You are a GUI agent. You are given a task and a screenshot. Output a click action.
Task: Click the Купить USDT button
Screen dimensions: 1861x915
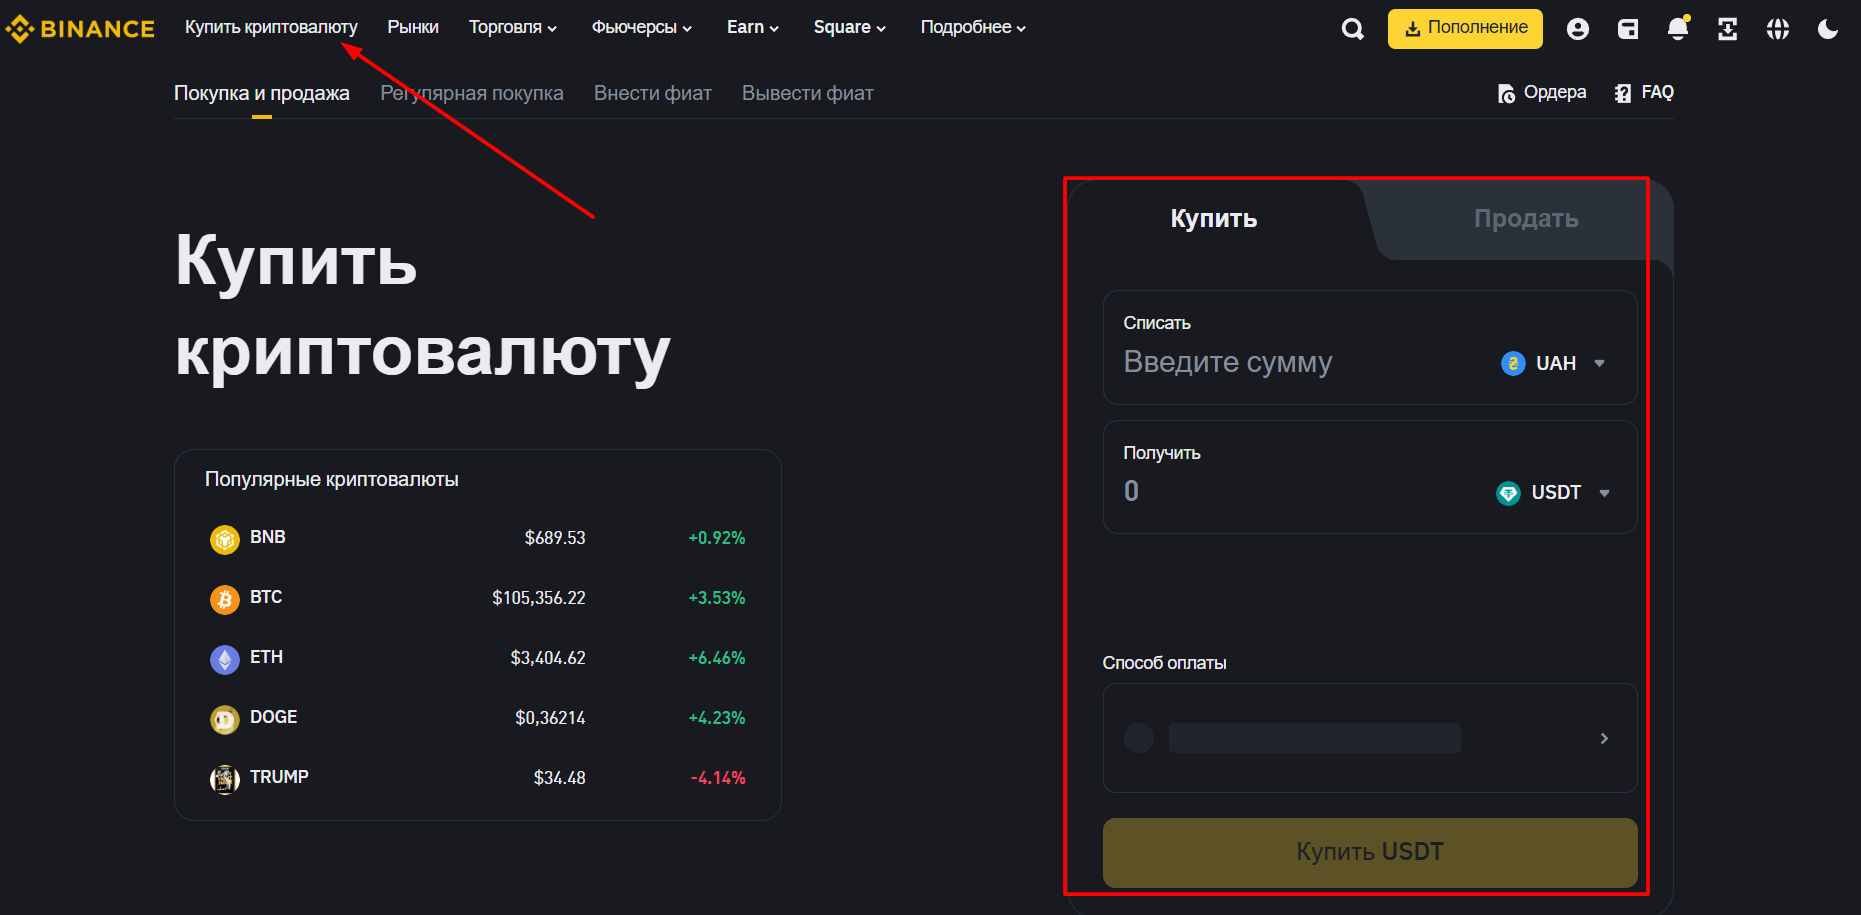[1370, 852]
